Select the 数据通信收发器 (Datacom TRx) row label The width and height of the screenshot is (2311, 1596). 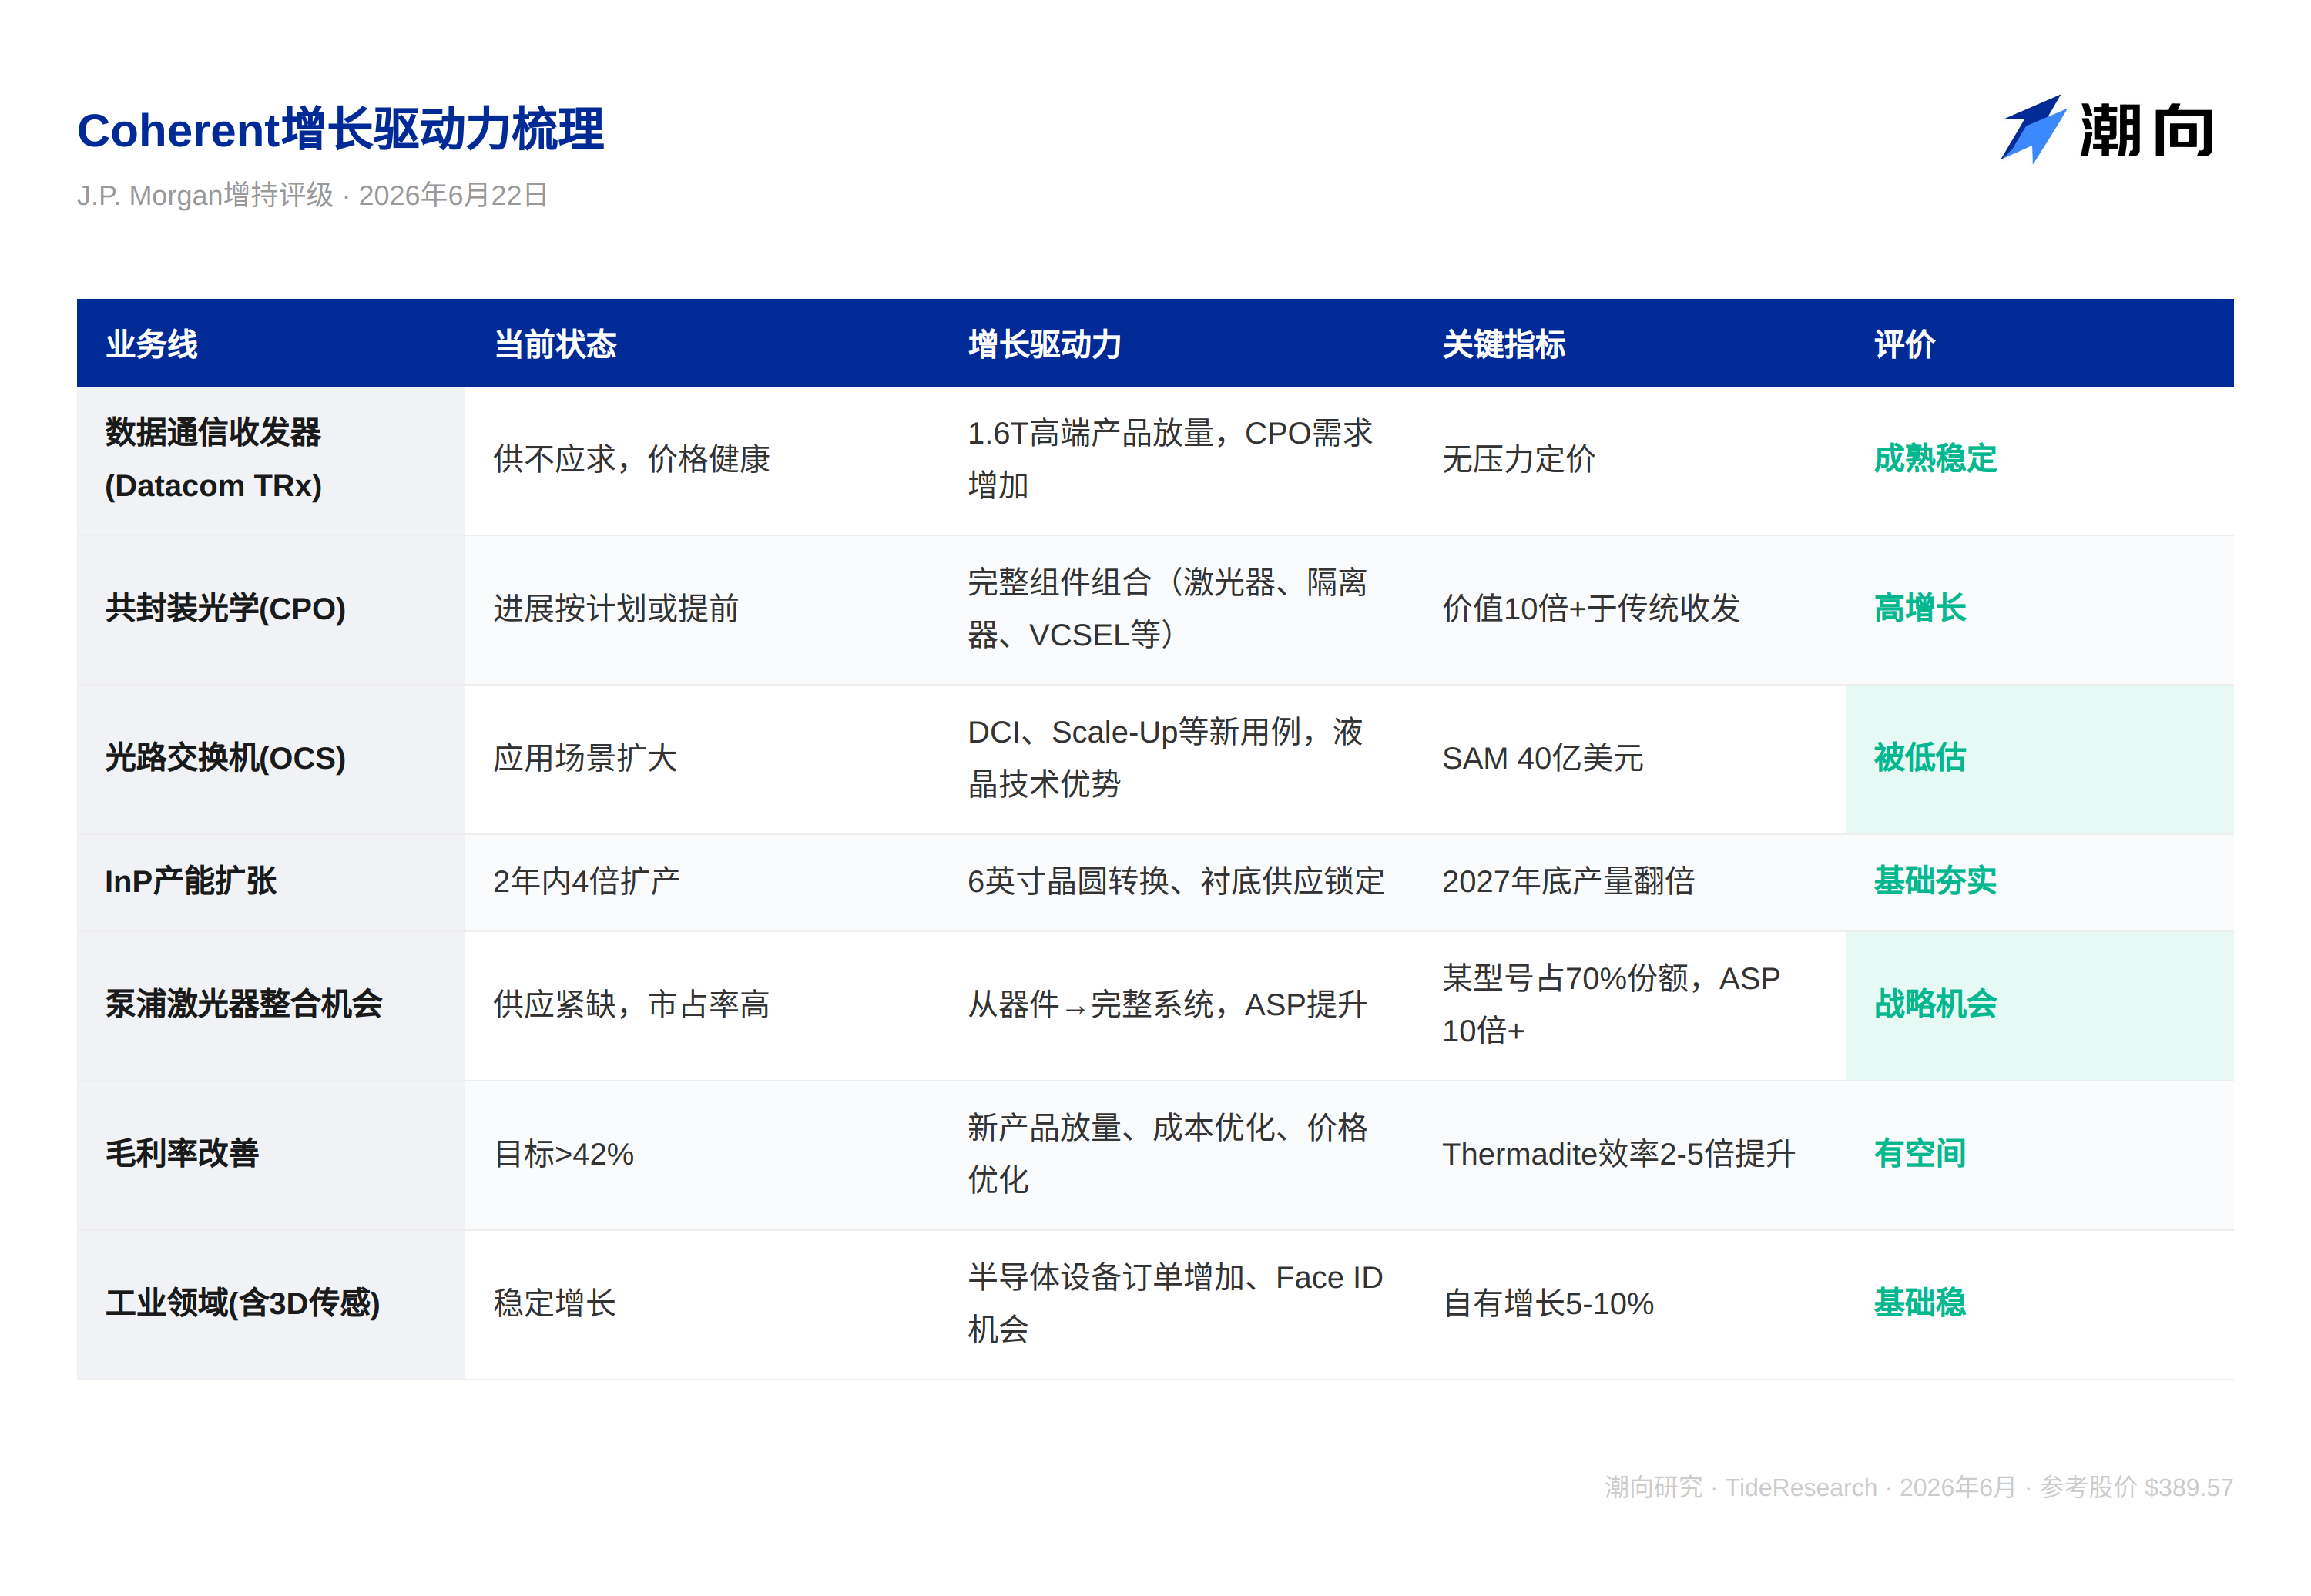pos(214,459)
